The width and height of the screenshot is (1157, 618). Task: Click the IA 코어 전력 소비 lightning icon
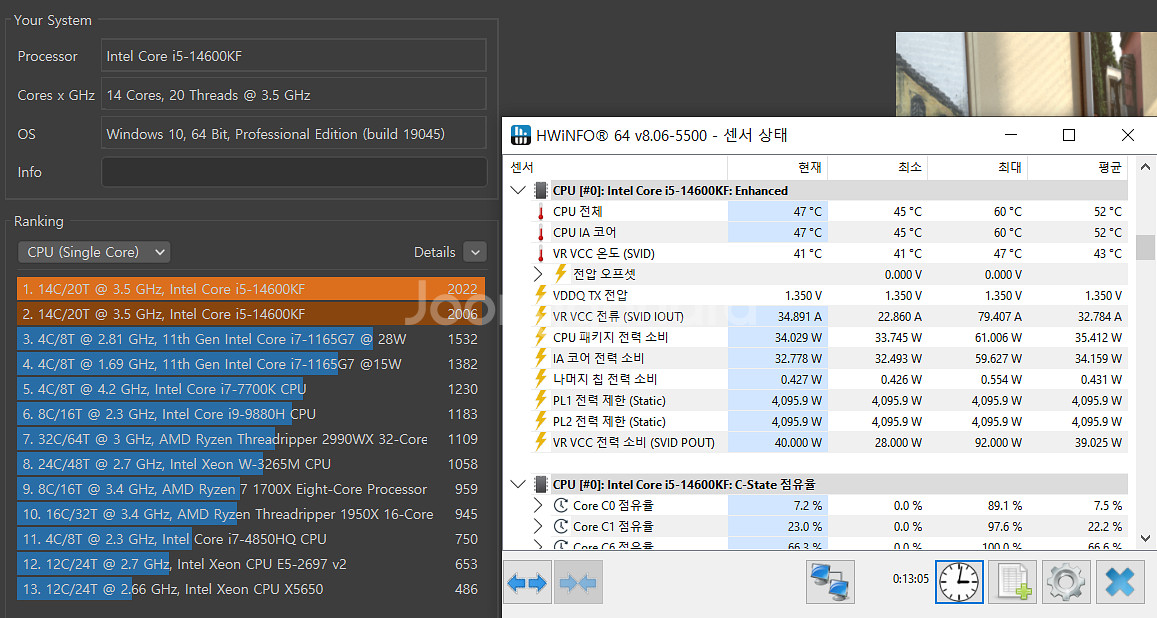coord(541,358)
